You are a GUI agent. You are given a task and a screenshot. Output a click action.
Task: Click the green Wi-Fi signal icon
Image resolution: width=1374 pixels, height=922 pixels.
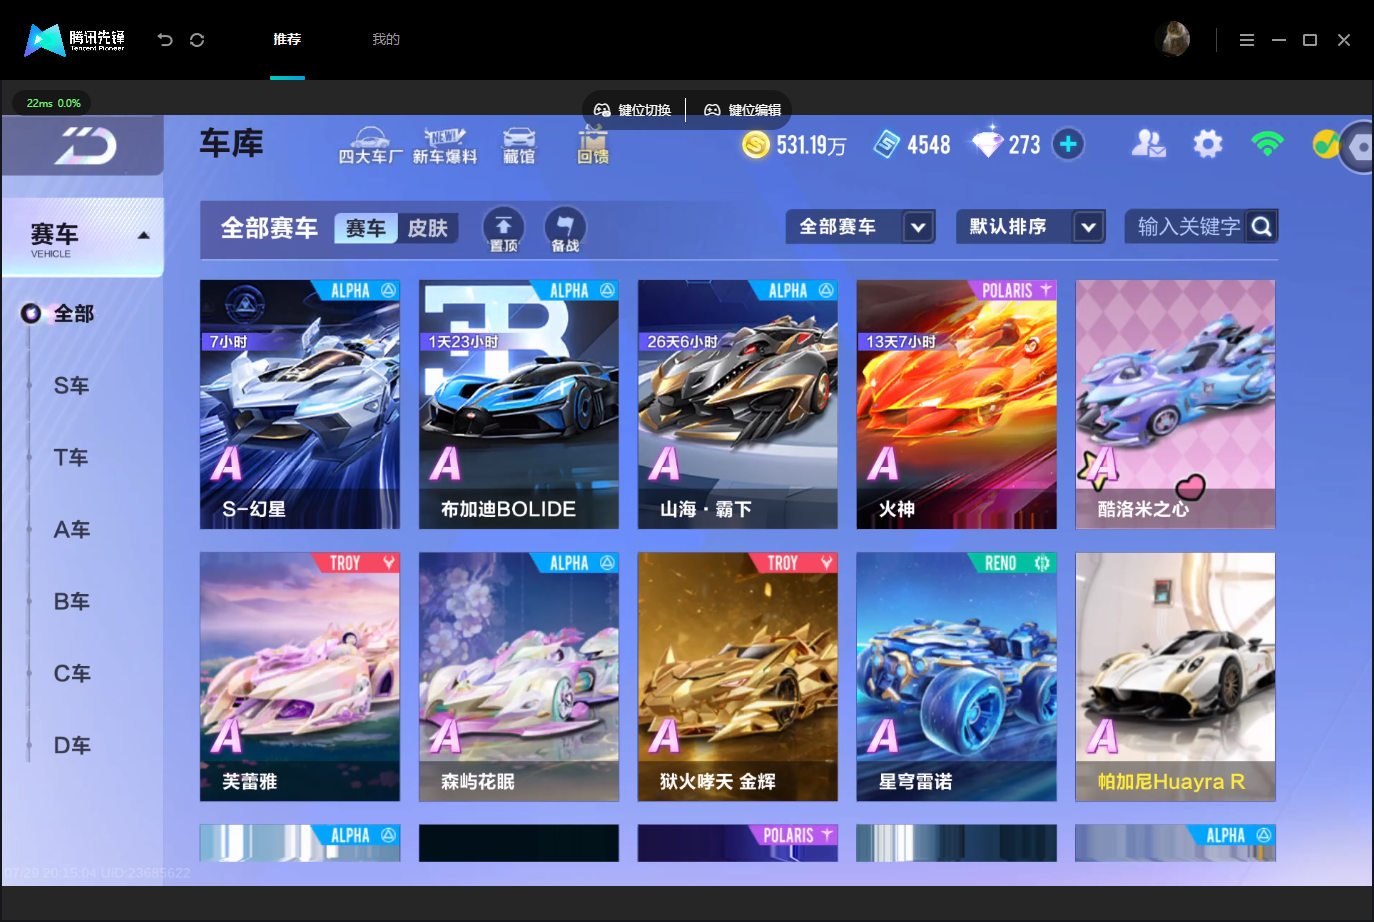pyautogui.click(x=1267, y=144)
